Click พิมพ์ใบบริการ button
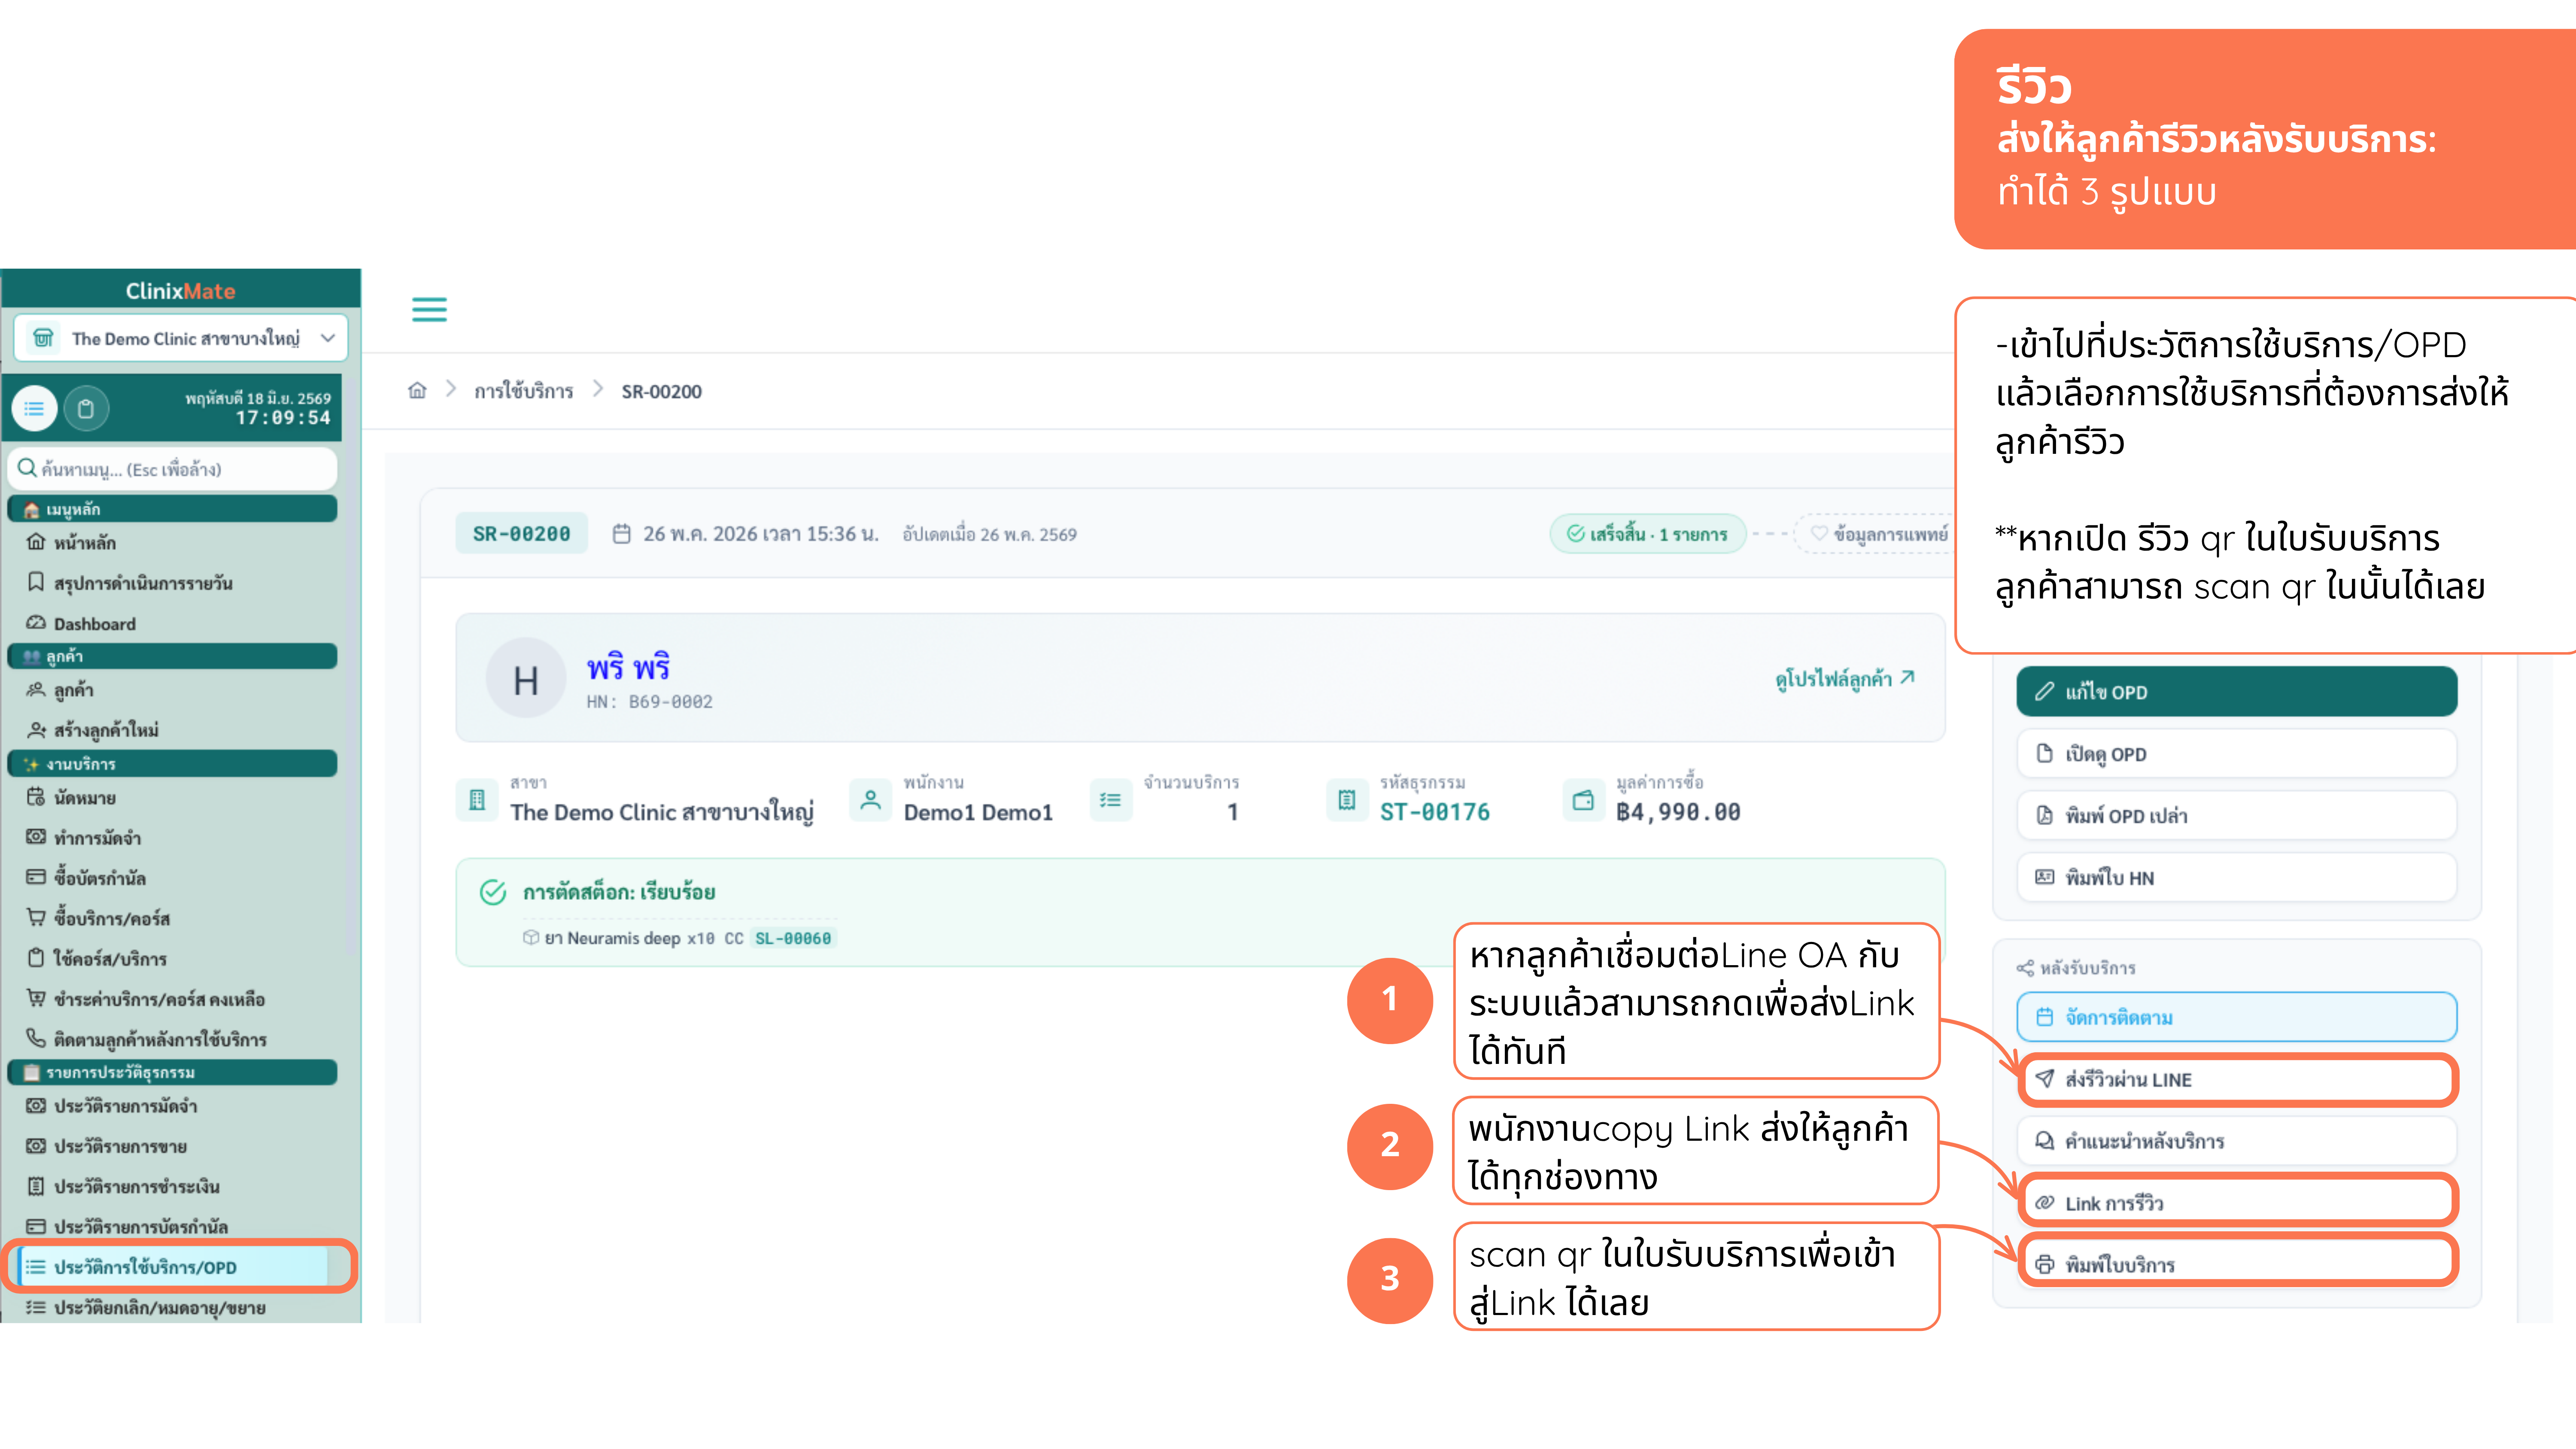The height and width of the screenshot is (1449, 2576). pyautogui.click(x=2237, y=1264)
